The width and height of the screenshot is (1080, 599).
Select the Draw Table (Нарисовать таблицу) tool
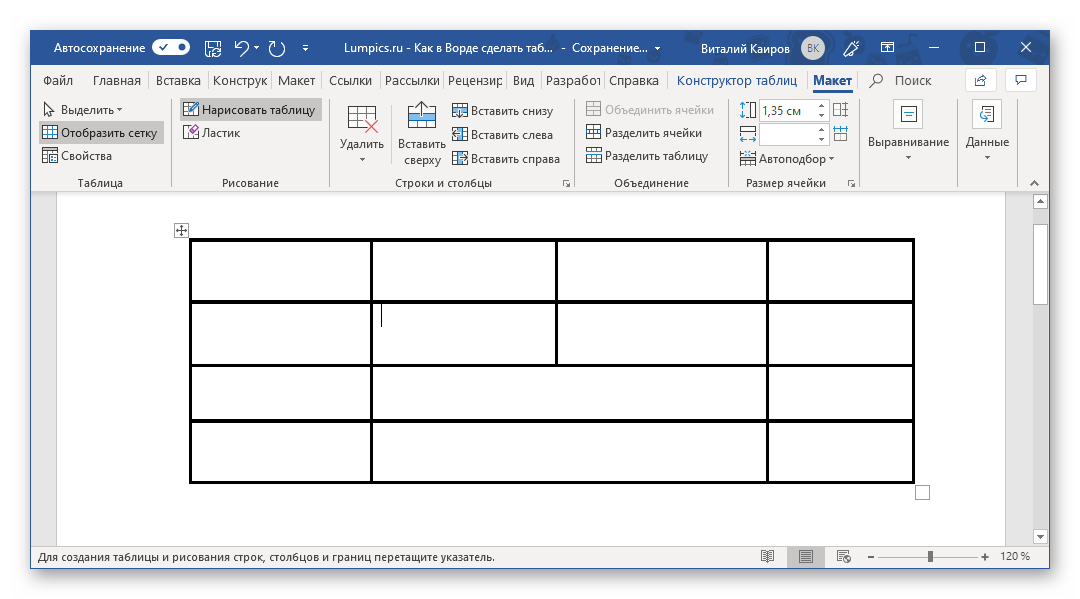pos(249,110)
